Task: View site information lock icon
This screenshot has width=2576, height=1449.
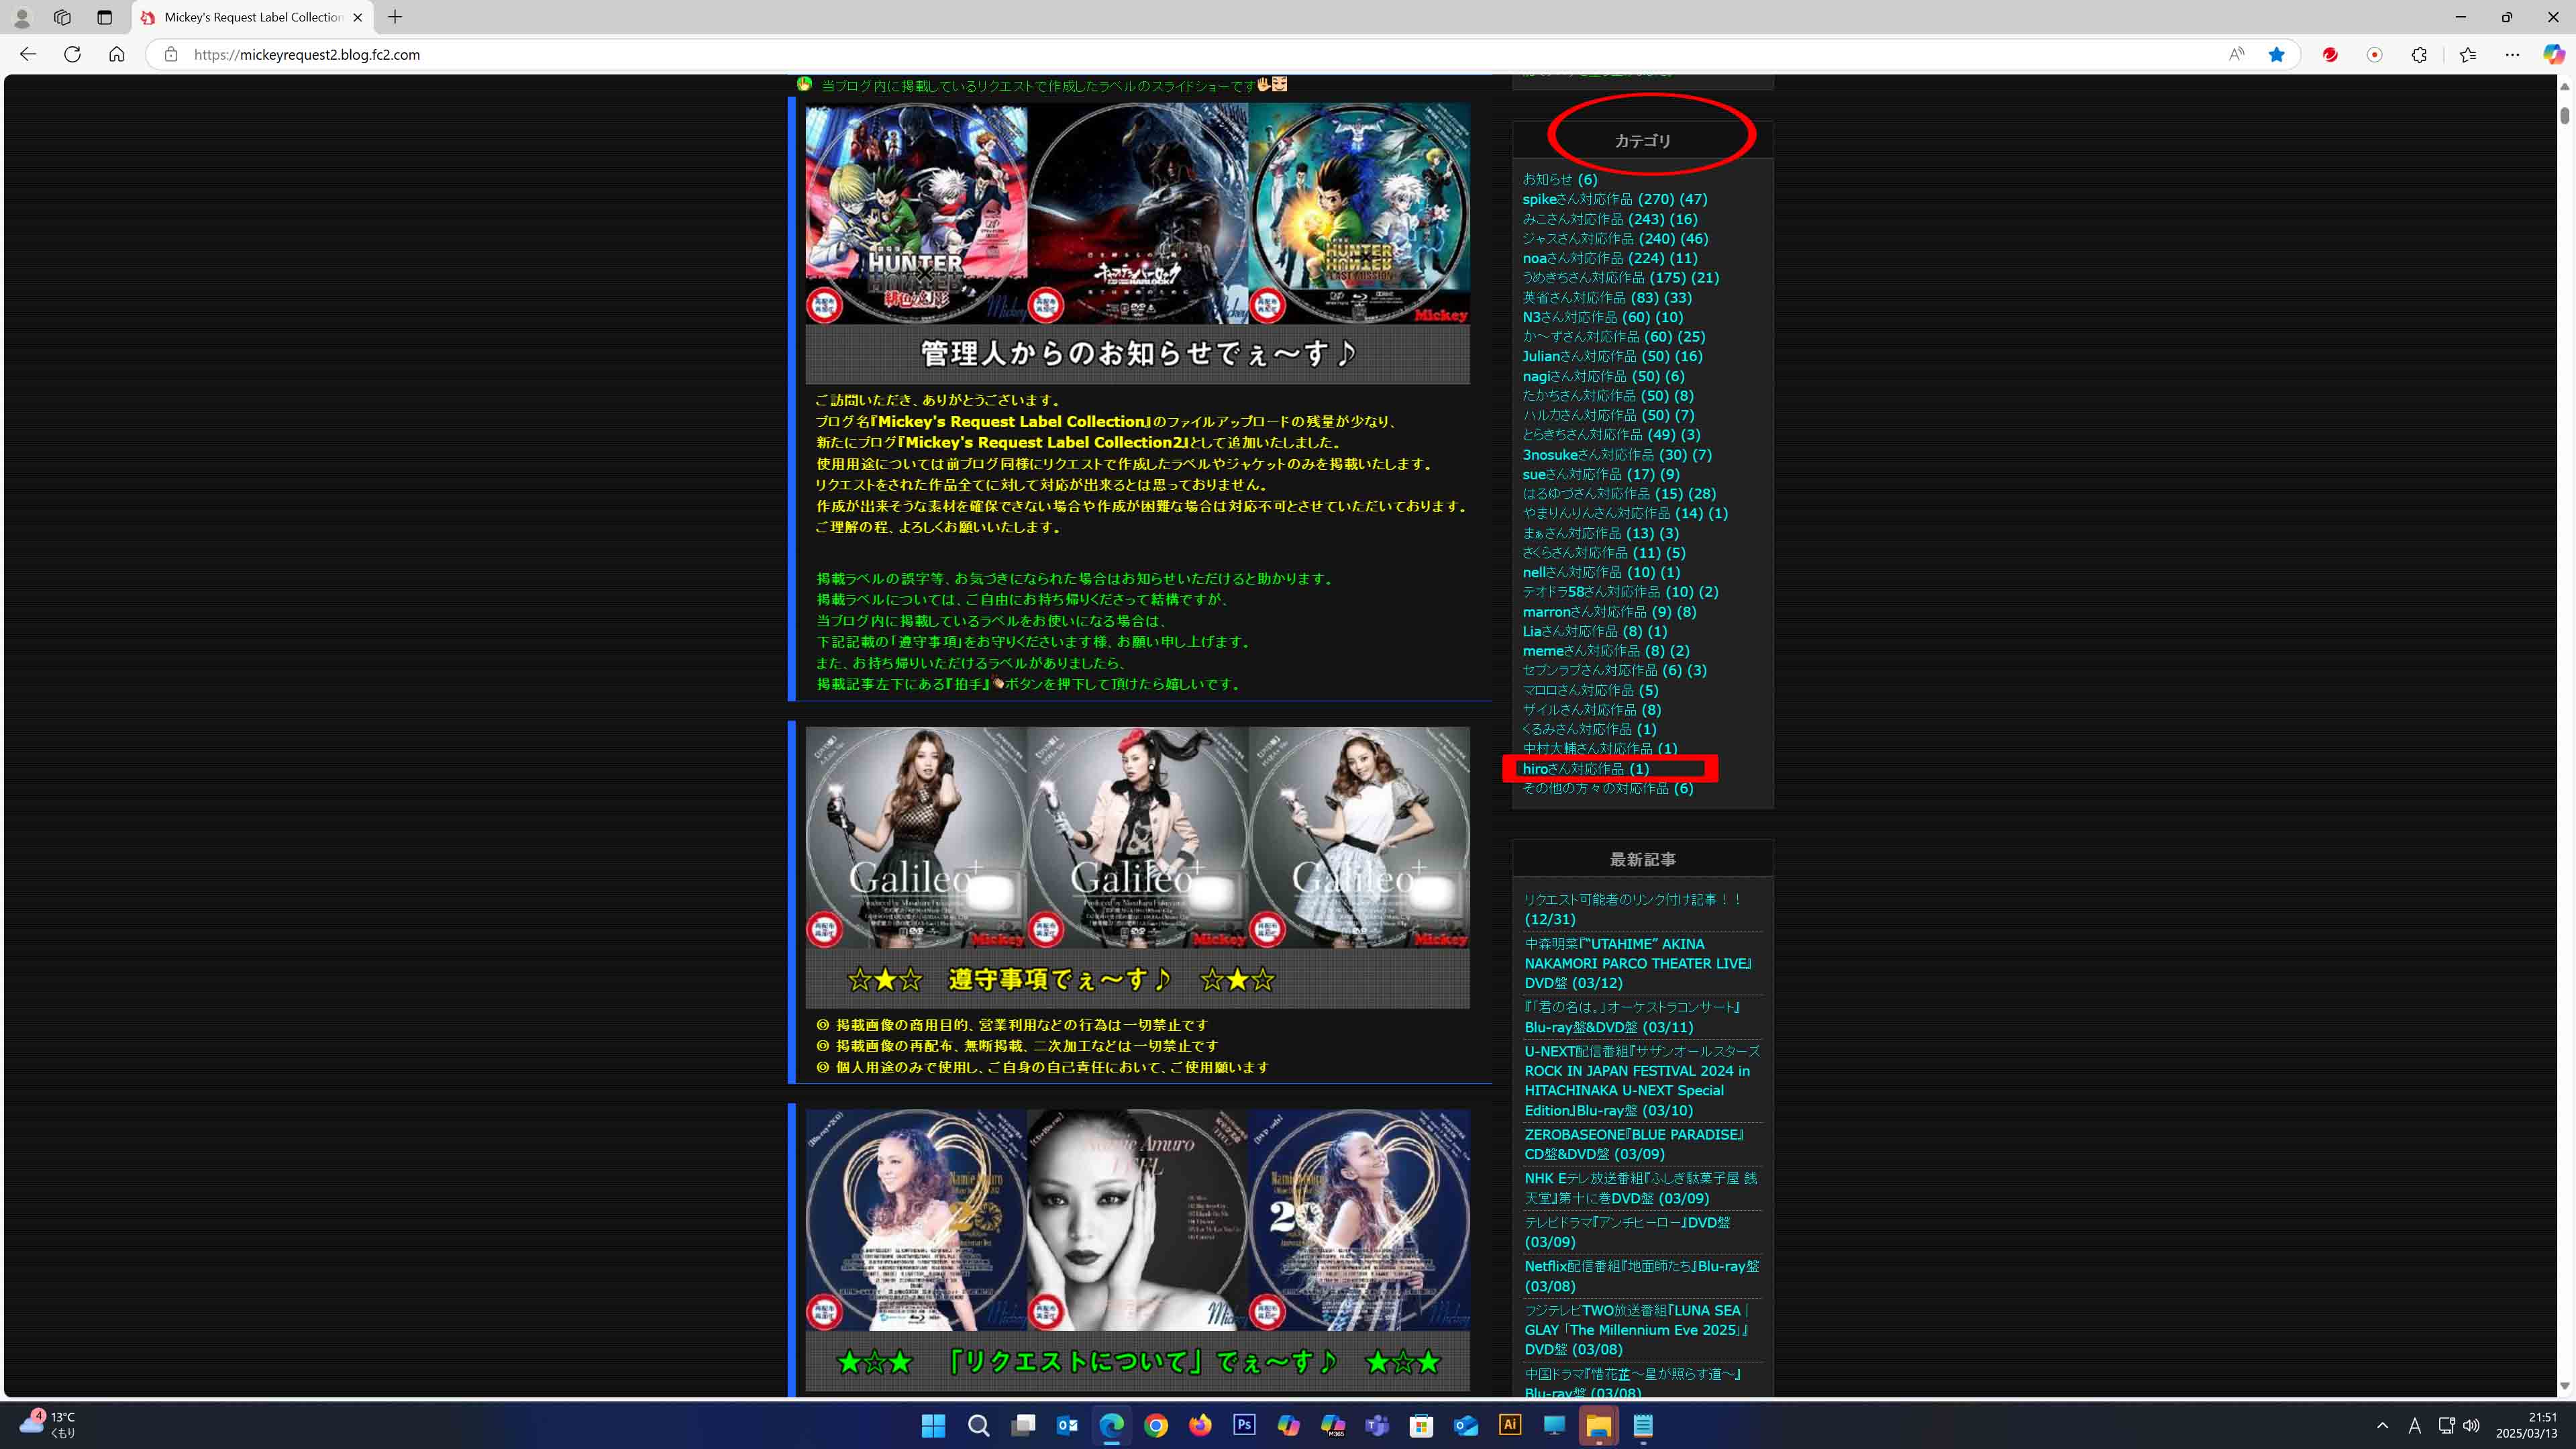Action: click(171, 54)
